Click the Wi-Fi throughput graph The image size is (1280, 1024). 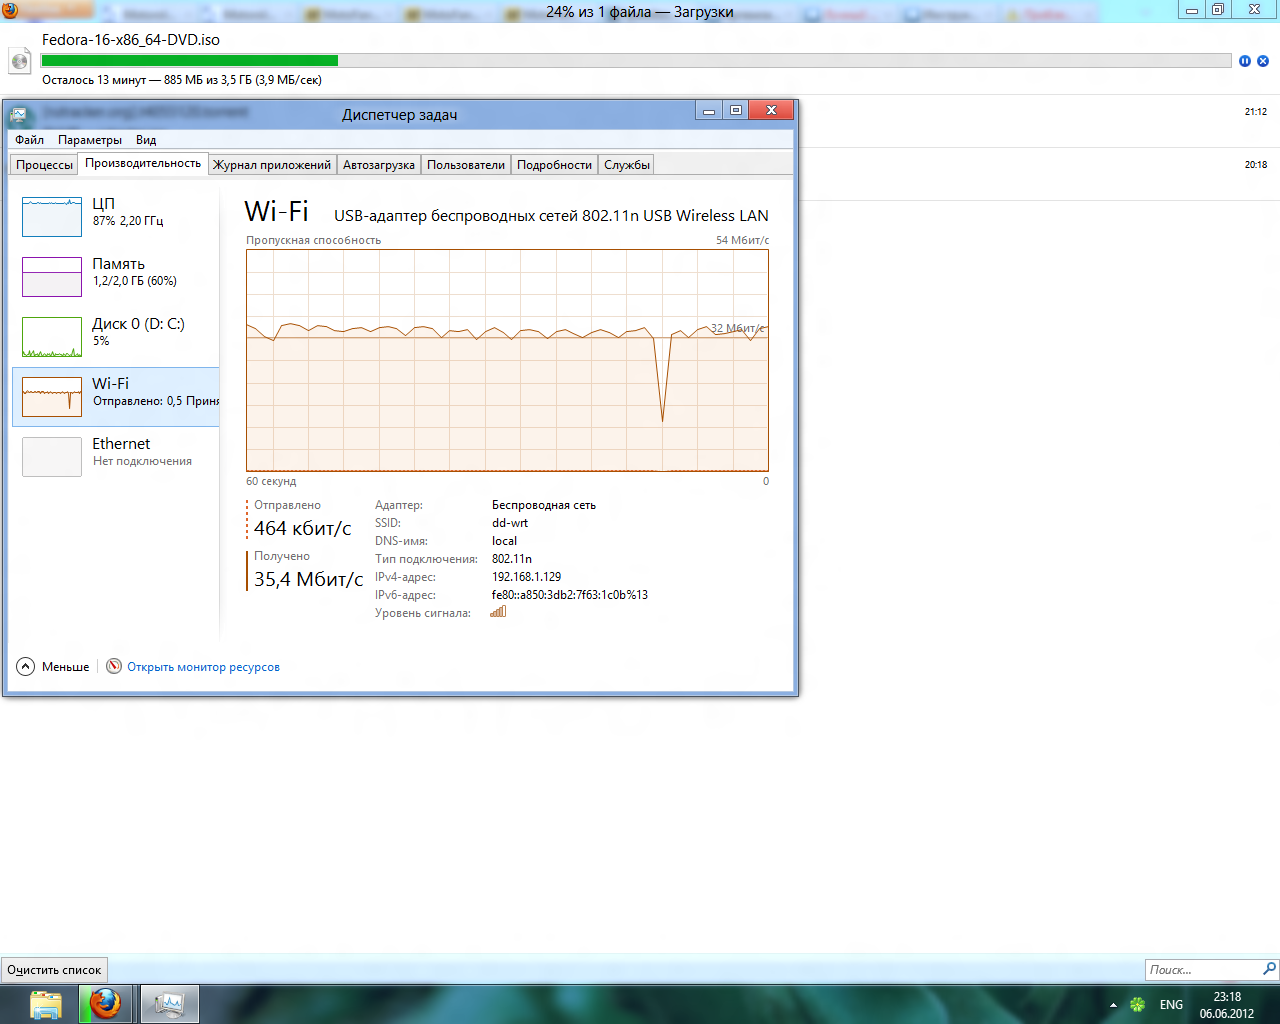pos(507,360)
